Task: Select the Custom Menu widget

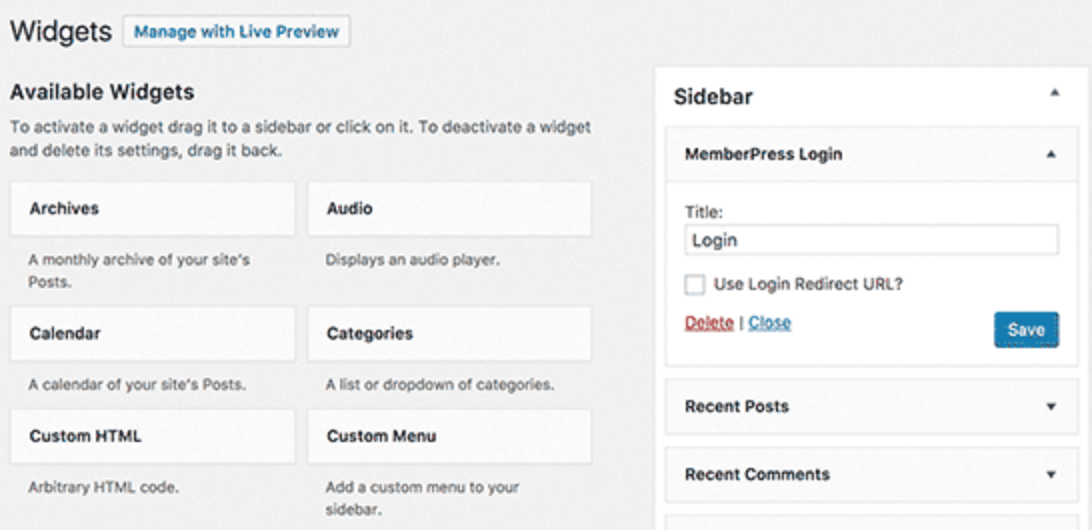Action: click(x=449, y=437)
